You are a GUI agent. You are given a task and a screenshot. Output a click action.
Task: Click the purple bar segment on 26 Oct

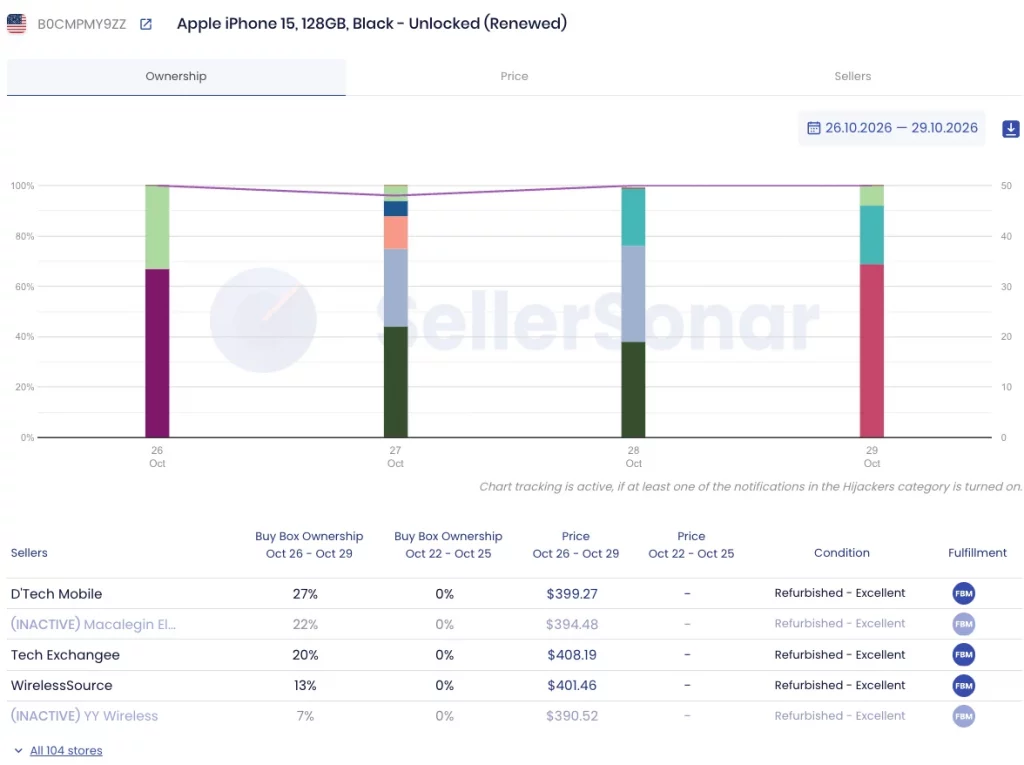click(157, 353)
